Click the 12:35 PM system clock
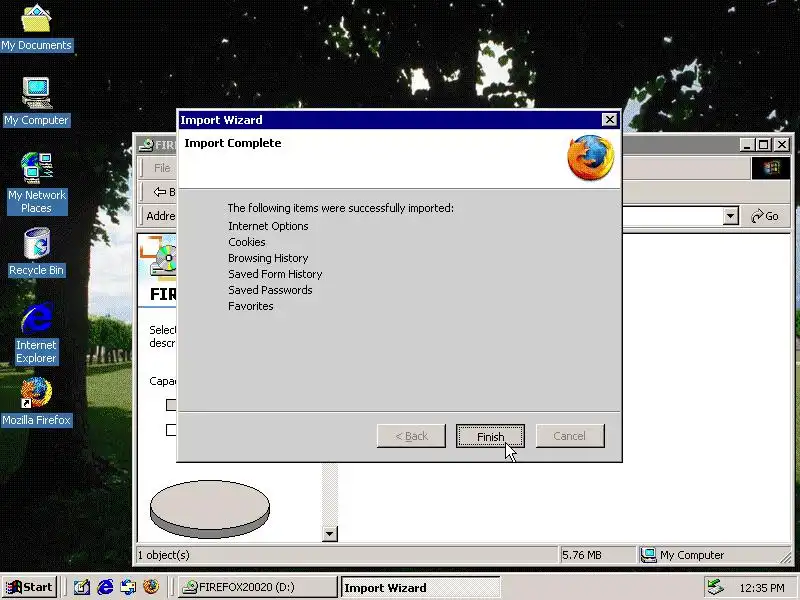 (762, 588)
